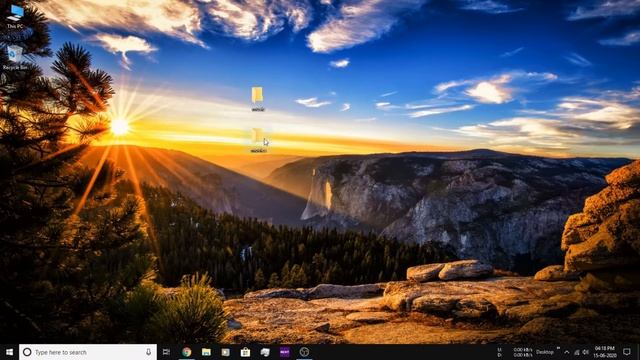Screen dimensions: 640x360
Task: Click the Cortana circle in search box
Action: 27,352
